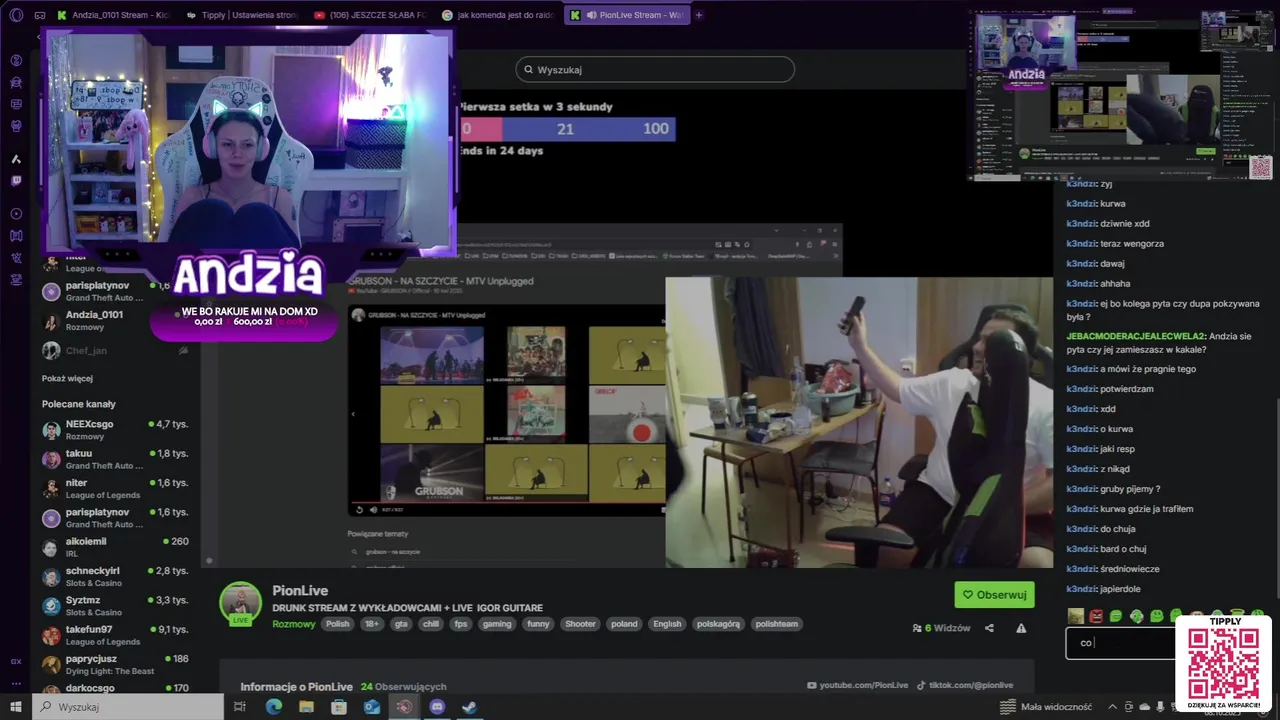Select the poland stream tag
This screenshot has height=720, width=1280.
coord(624,624)
